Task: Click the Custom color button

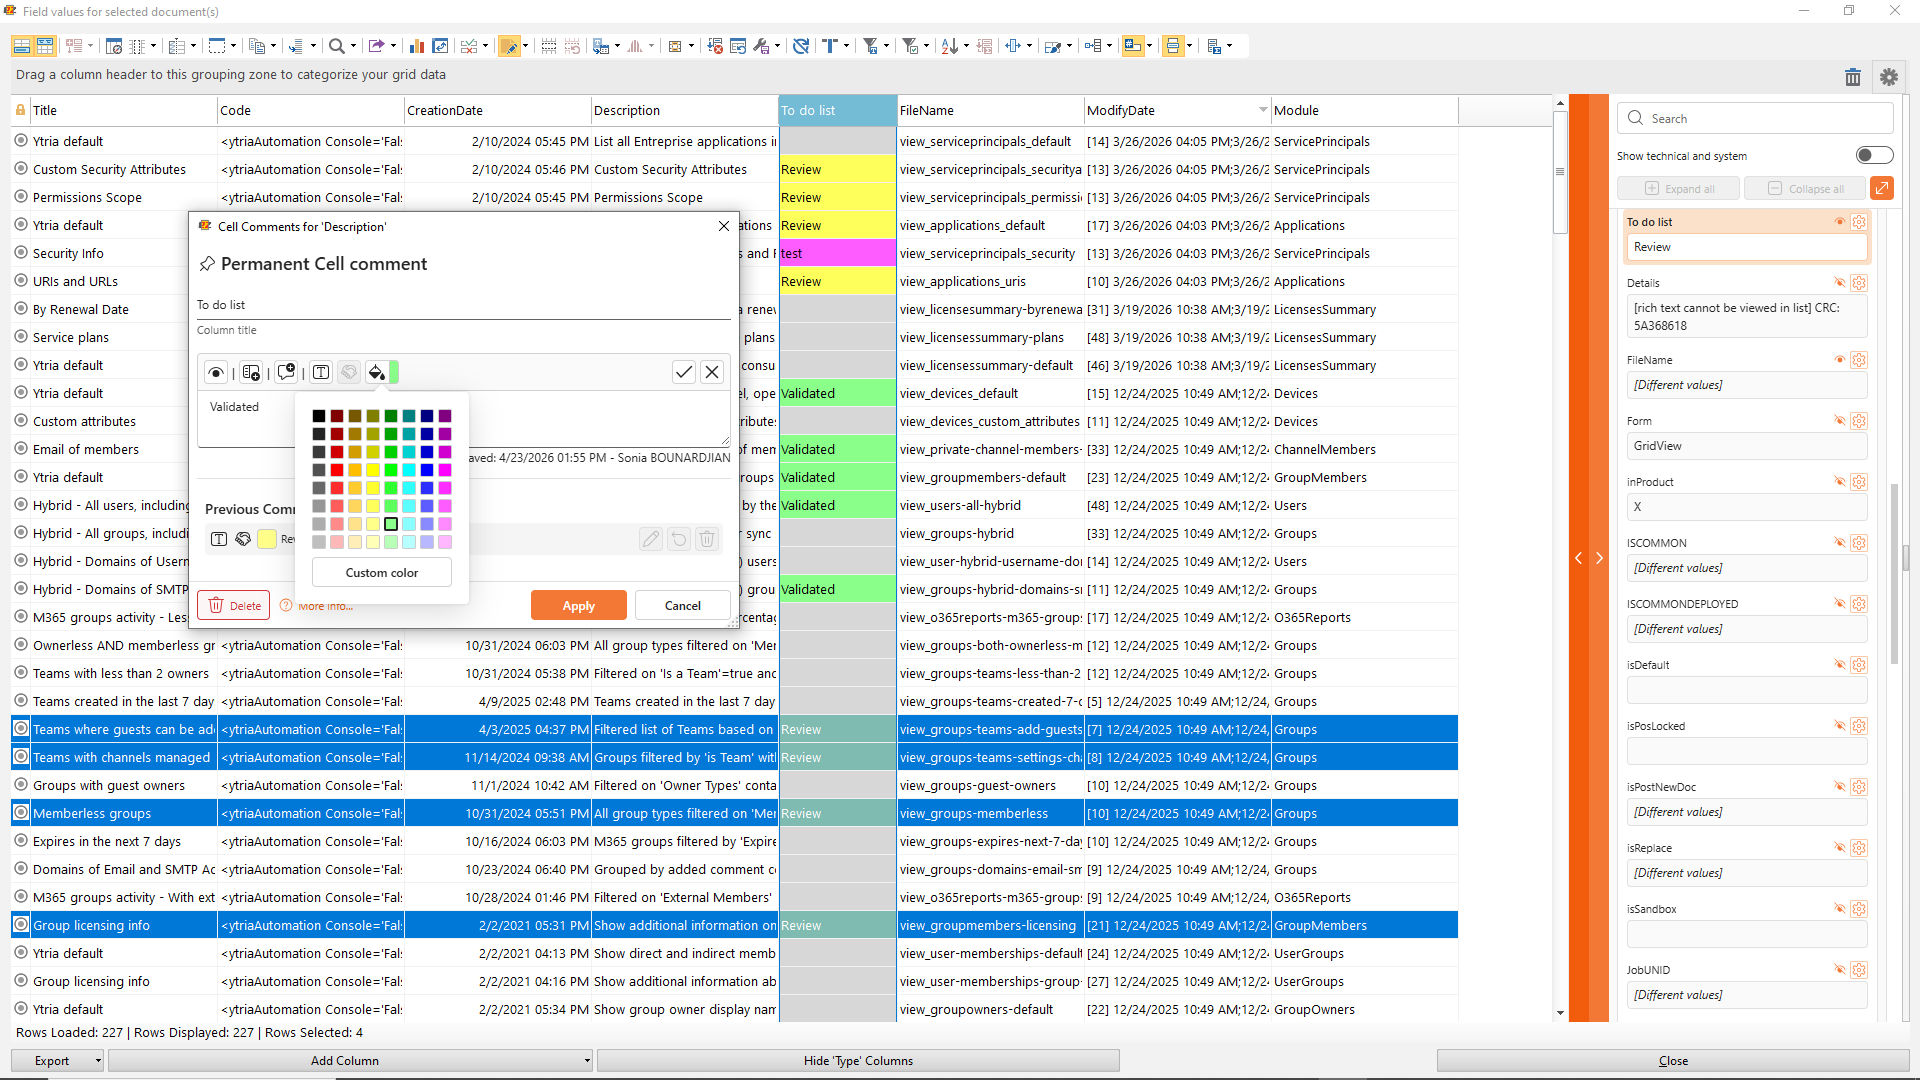Action: click(381, 572)
